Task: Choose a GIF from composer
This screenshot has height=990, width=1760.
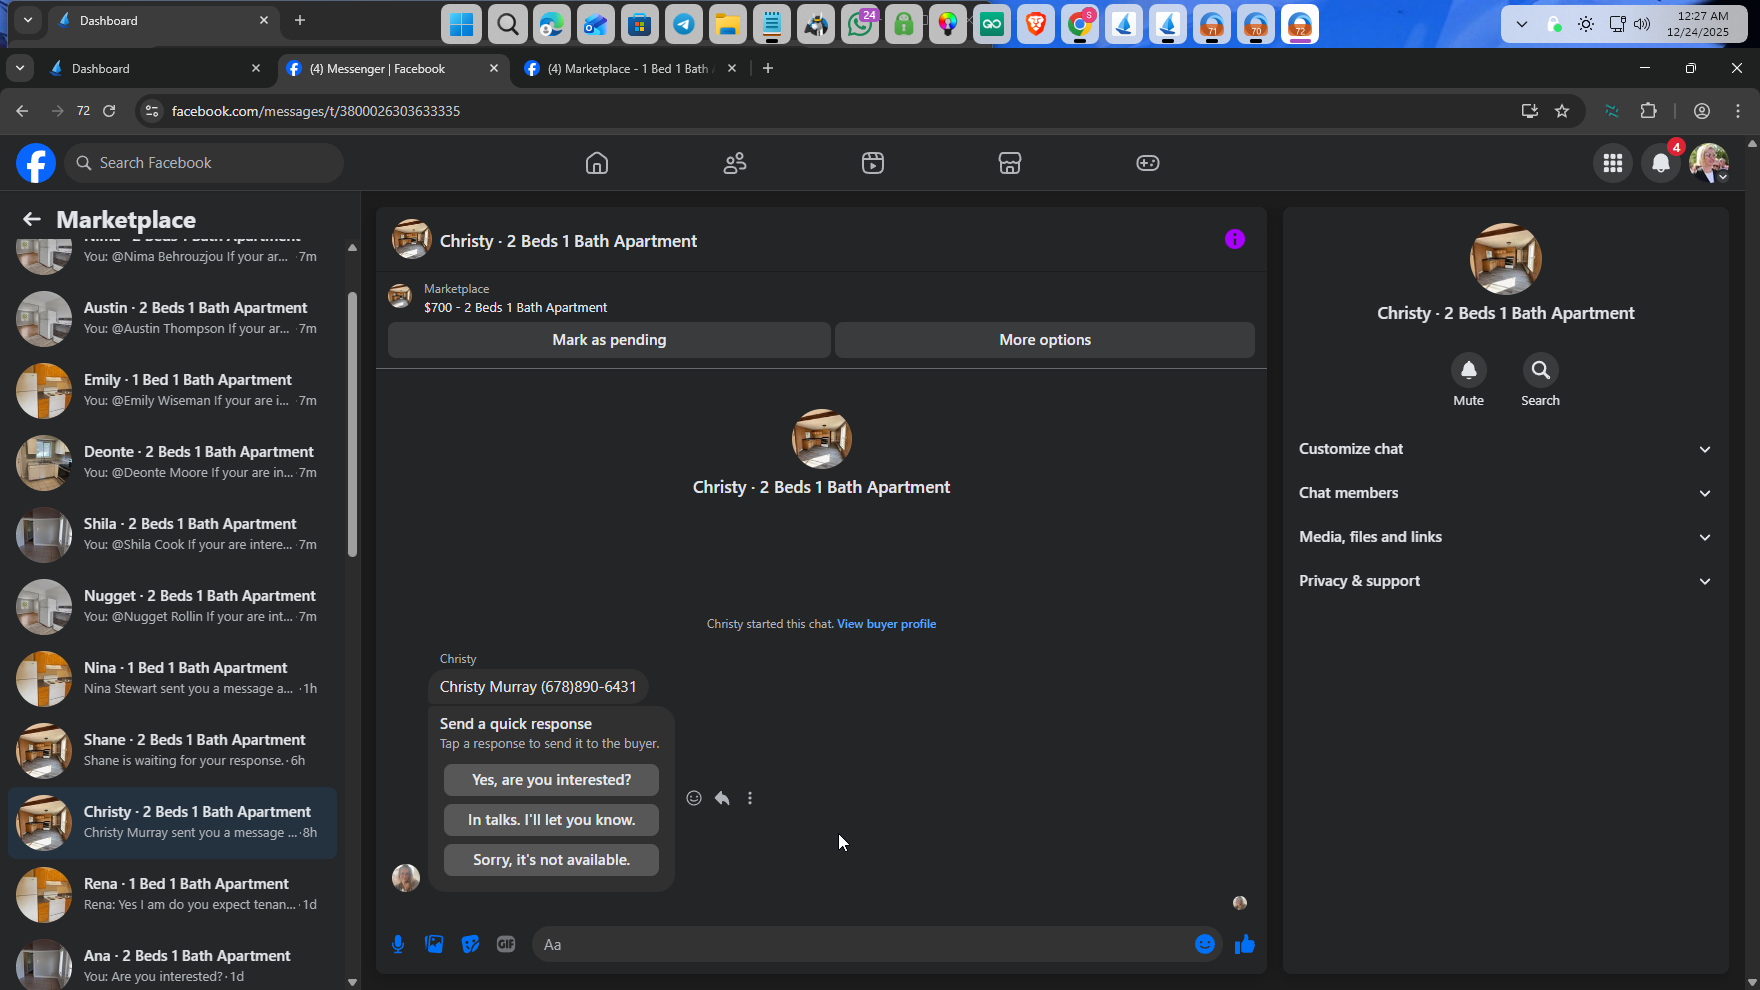Action: pos(506,944)
